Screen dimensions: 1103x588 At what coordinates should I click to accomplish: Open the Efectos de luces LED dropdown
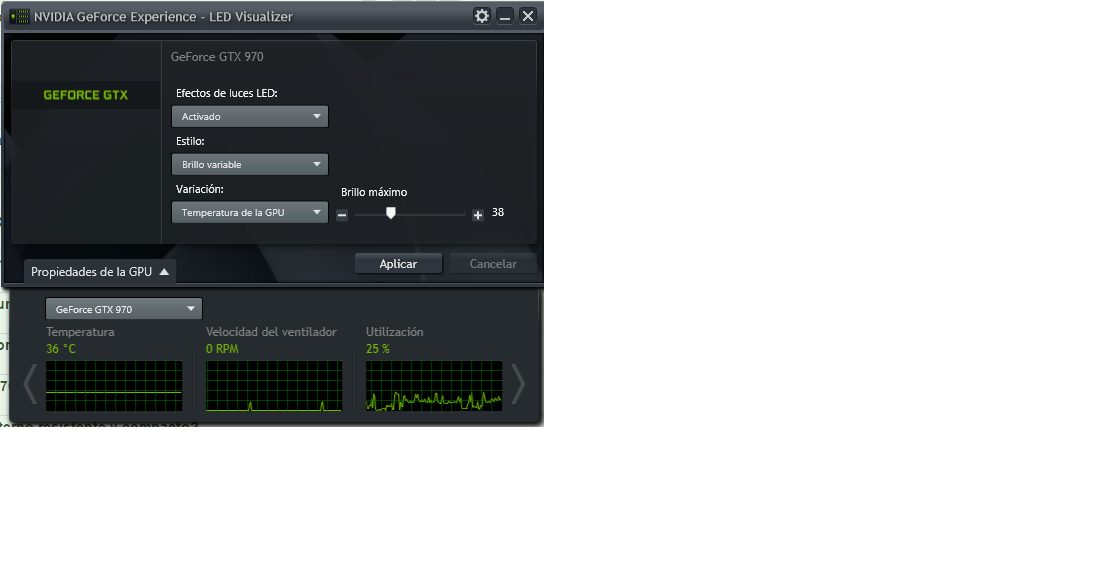click(x=250, y=116)
